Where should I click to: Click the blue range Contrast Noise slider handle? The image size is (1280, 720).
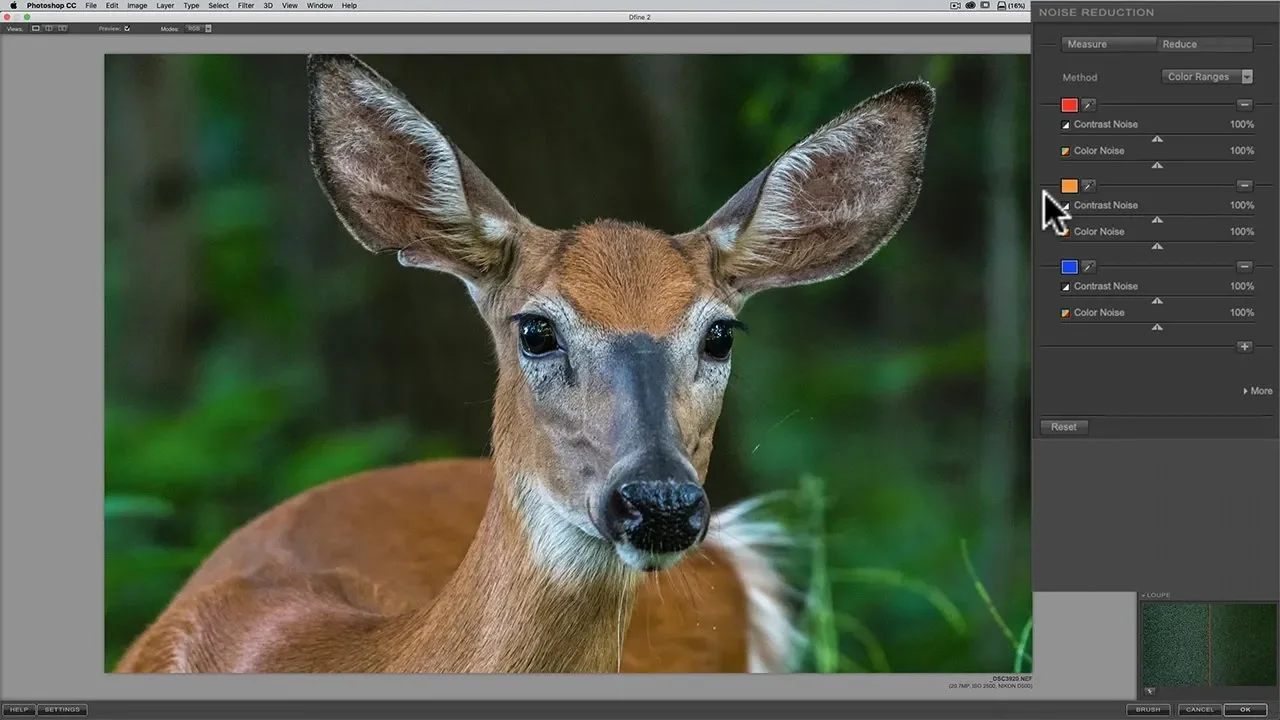click(x=1157, y=301)
